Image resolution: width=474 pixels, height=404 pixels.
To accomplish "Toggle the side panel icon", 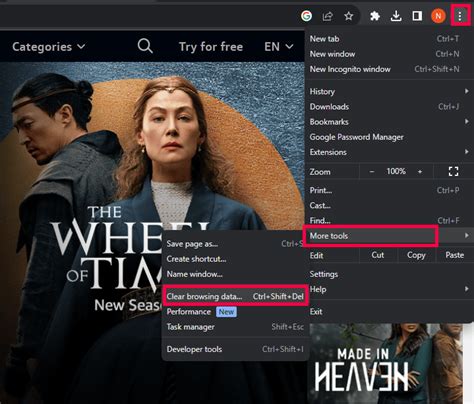I will click(417, 16).
